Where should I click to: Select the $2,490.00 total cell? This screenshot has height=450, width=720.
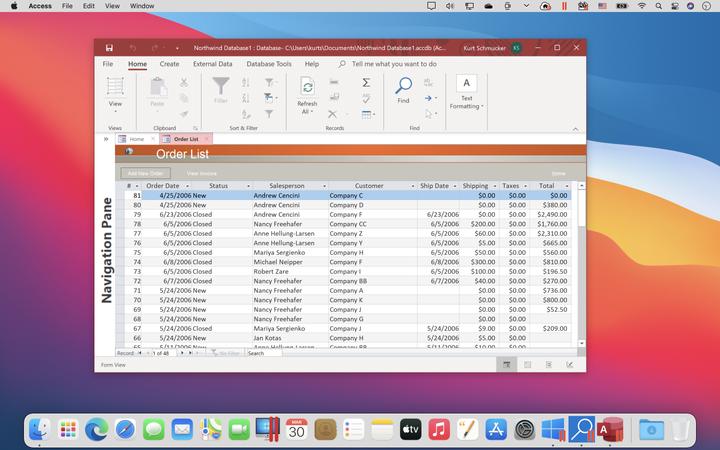tap(550, 214)
